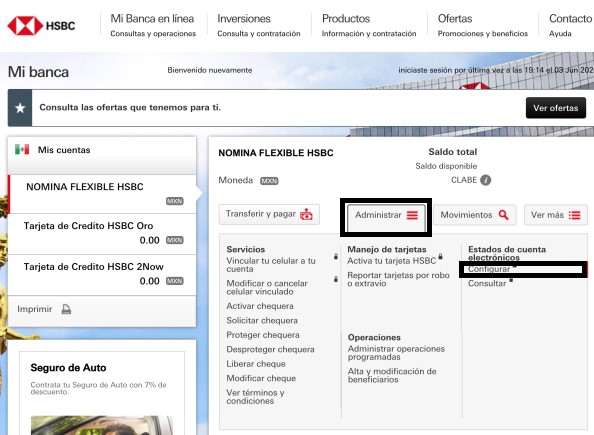This screenshot has width=594, height=435.
Task: Click Modificar o cancelar celular vinculado
Action: point(267,288)
